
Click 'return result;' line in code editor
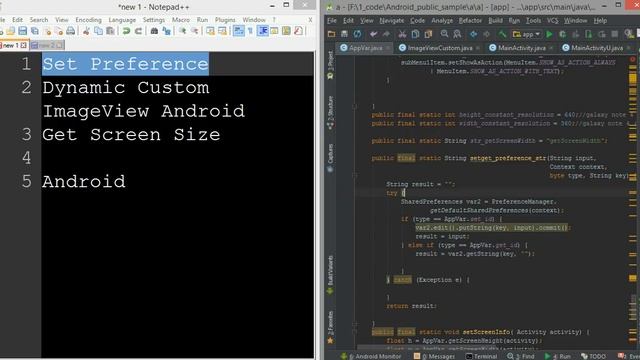click(411, 306)
